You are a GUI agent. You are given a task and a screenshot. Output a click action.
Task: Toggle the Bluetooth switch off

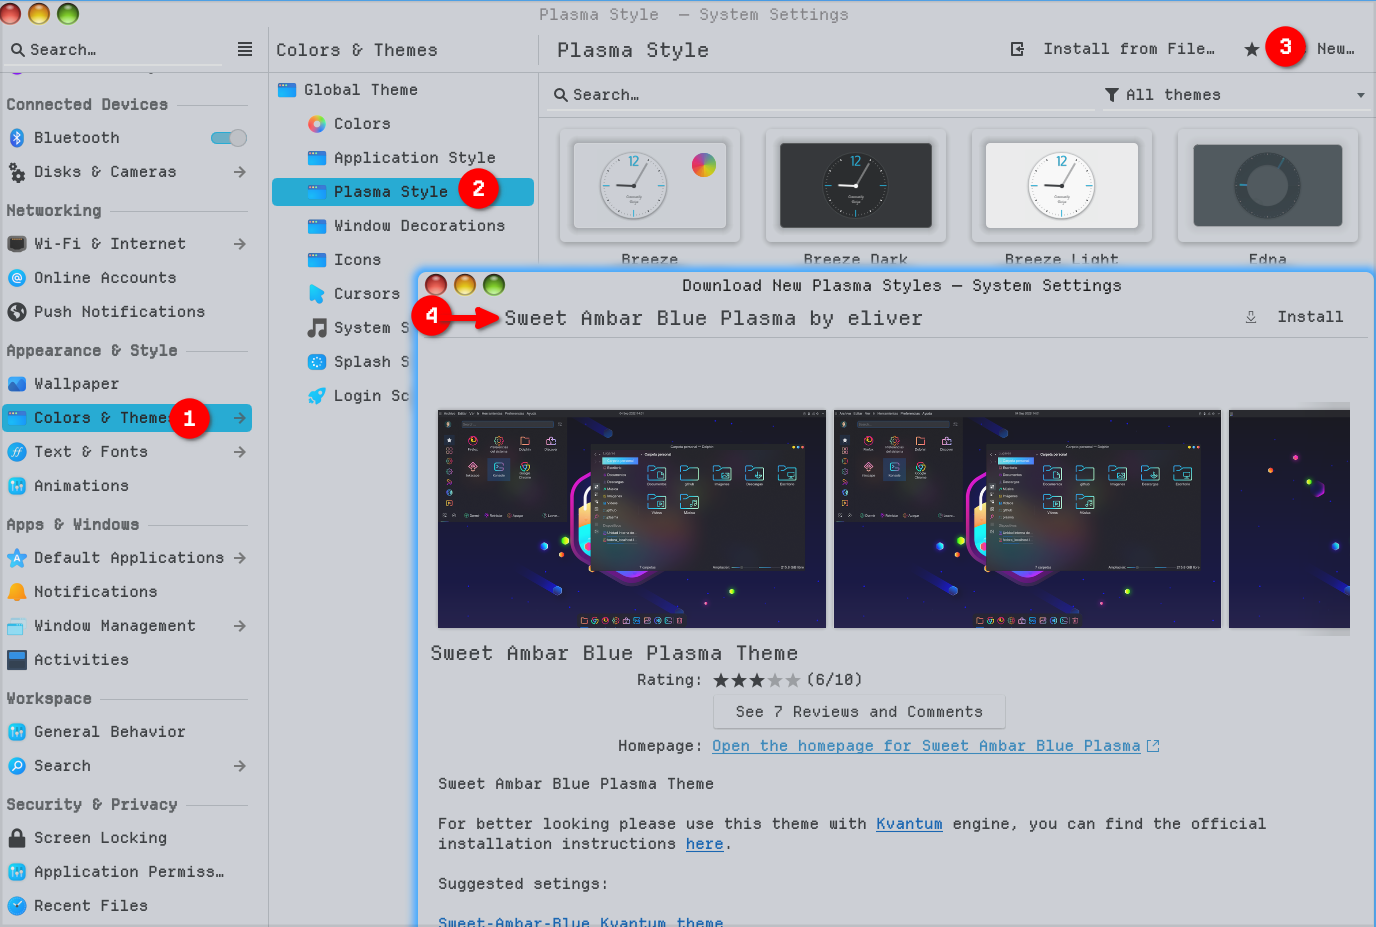click(229, 138)
